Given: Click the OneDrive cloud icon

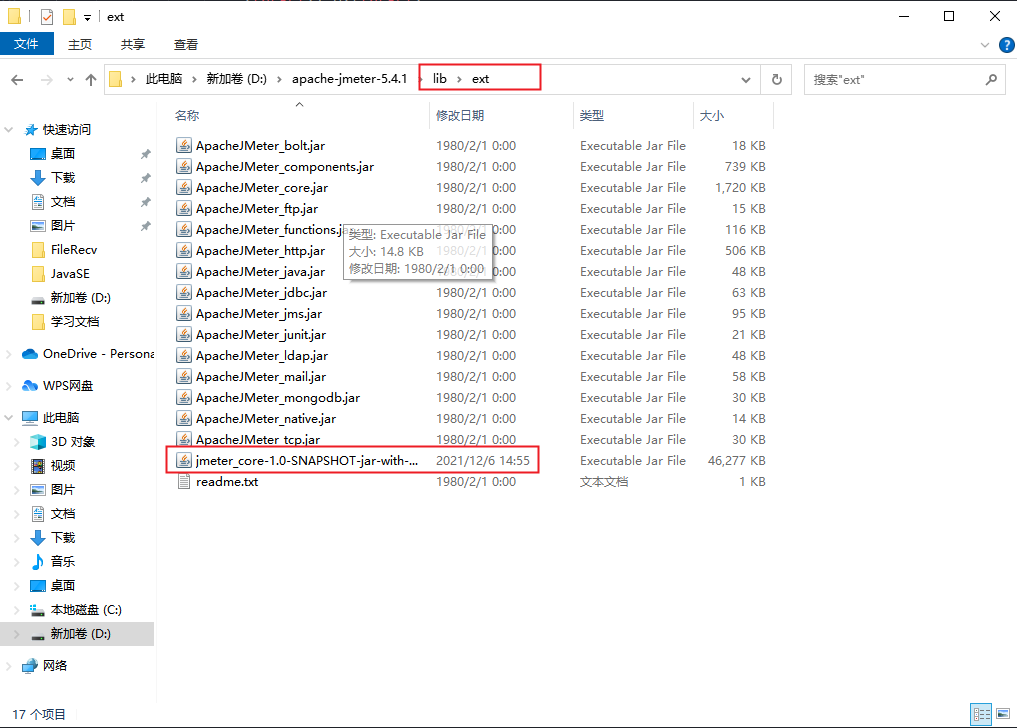Looking at the screenshot, I should click(x=30, y=354).
